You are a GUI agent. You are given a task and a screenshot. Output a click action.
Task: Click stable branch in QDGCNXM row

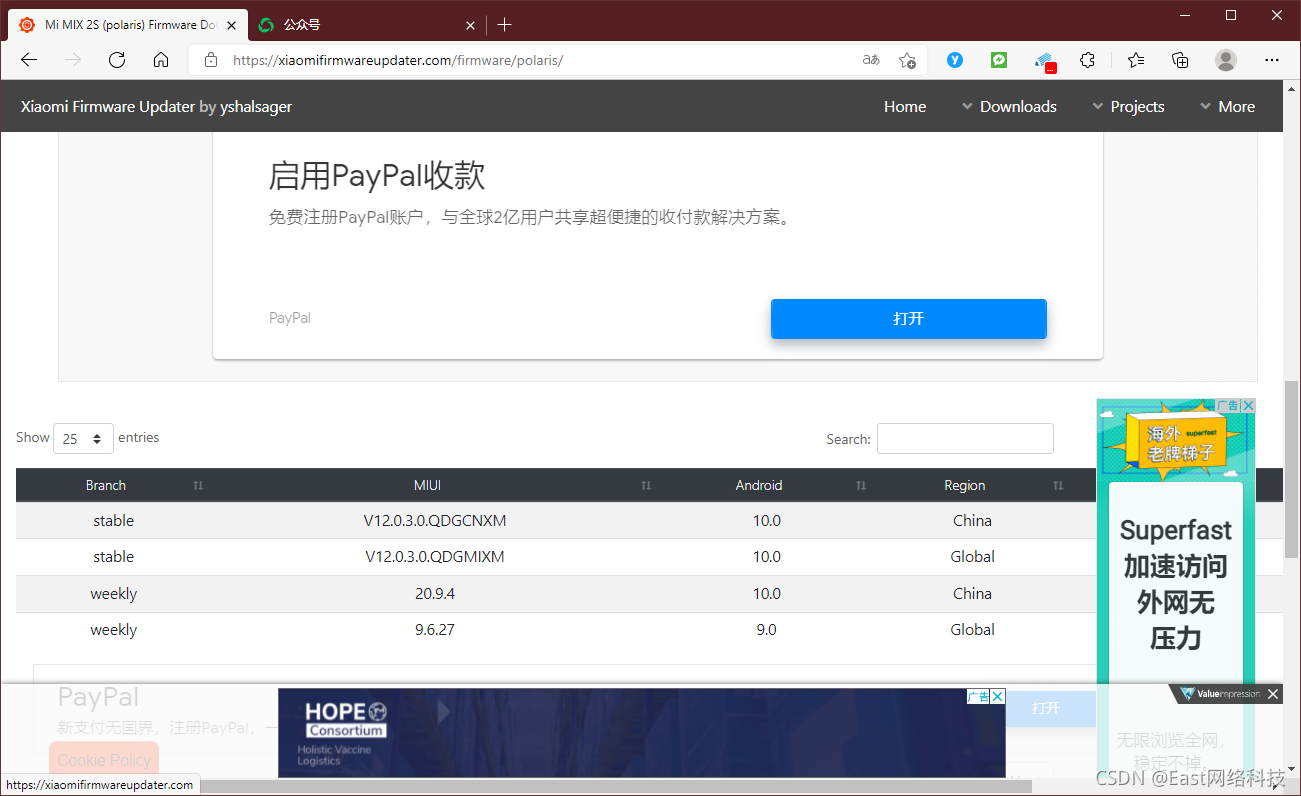point(114,521)
